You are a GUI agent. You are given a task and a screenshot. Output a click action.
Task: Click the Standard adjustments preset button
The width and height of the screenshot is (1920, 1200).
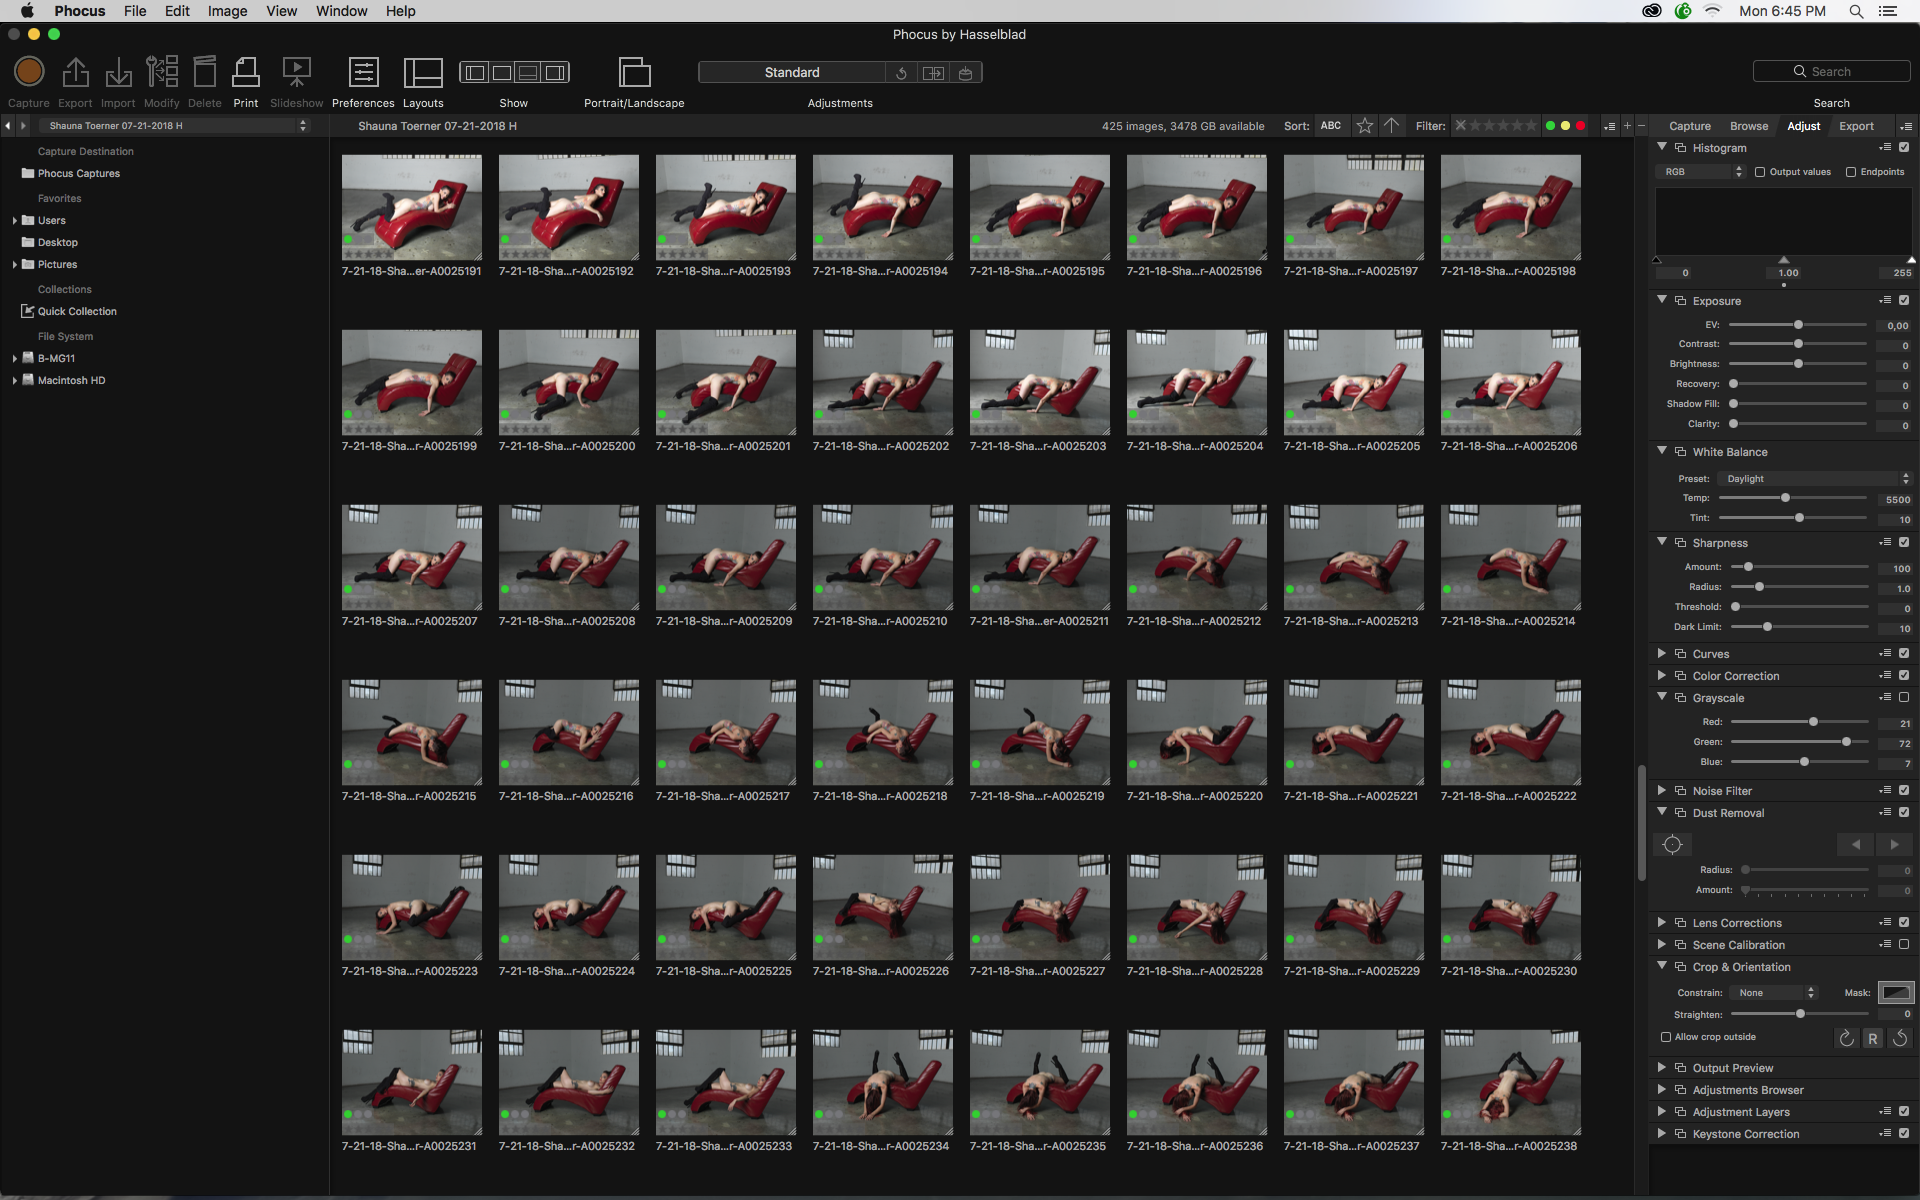[x=791, y=72]
